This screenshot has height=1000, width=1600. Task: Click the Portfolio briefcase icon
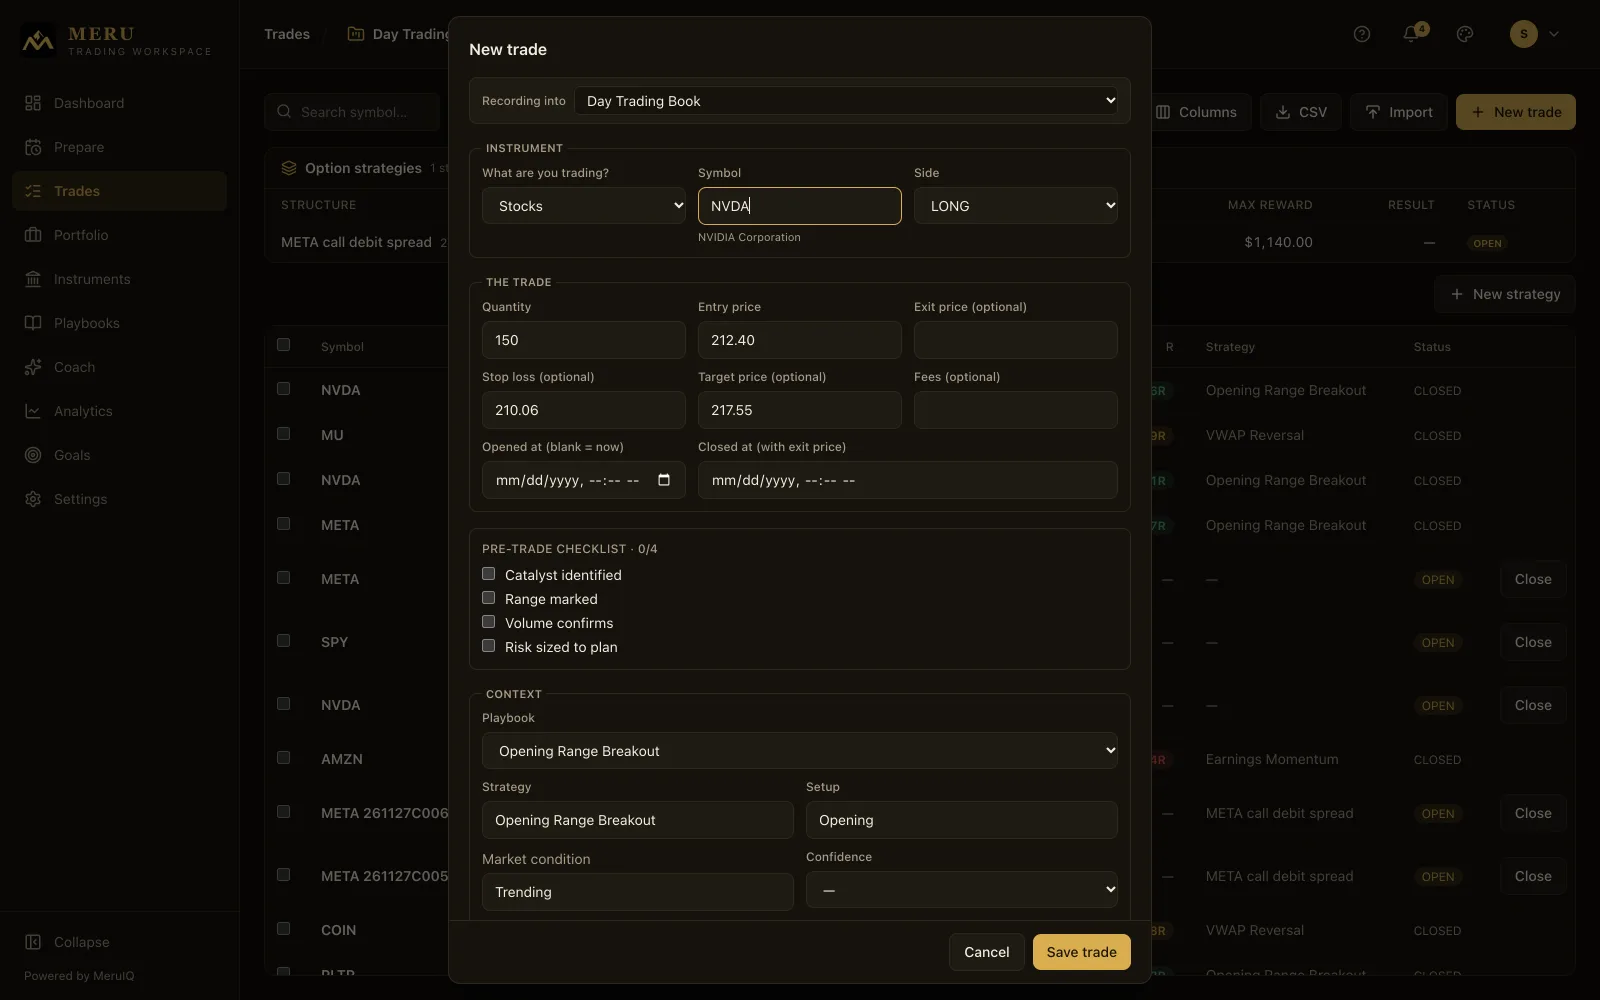coord(33,235)
